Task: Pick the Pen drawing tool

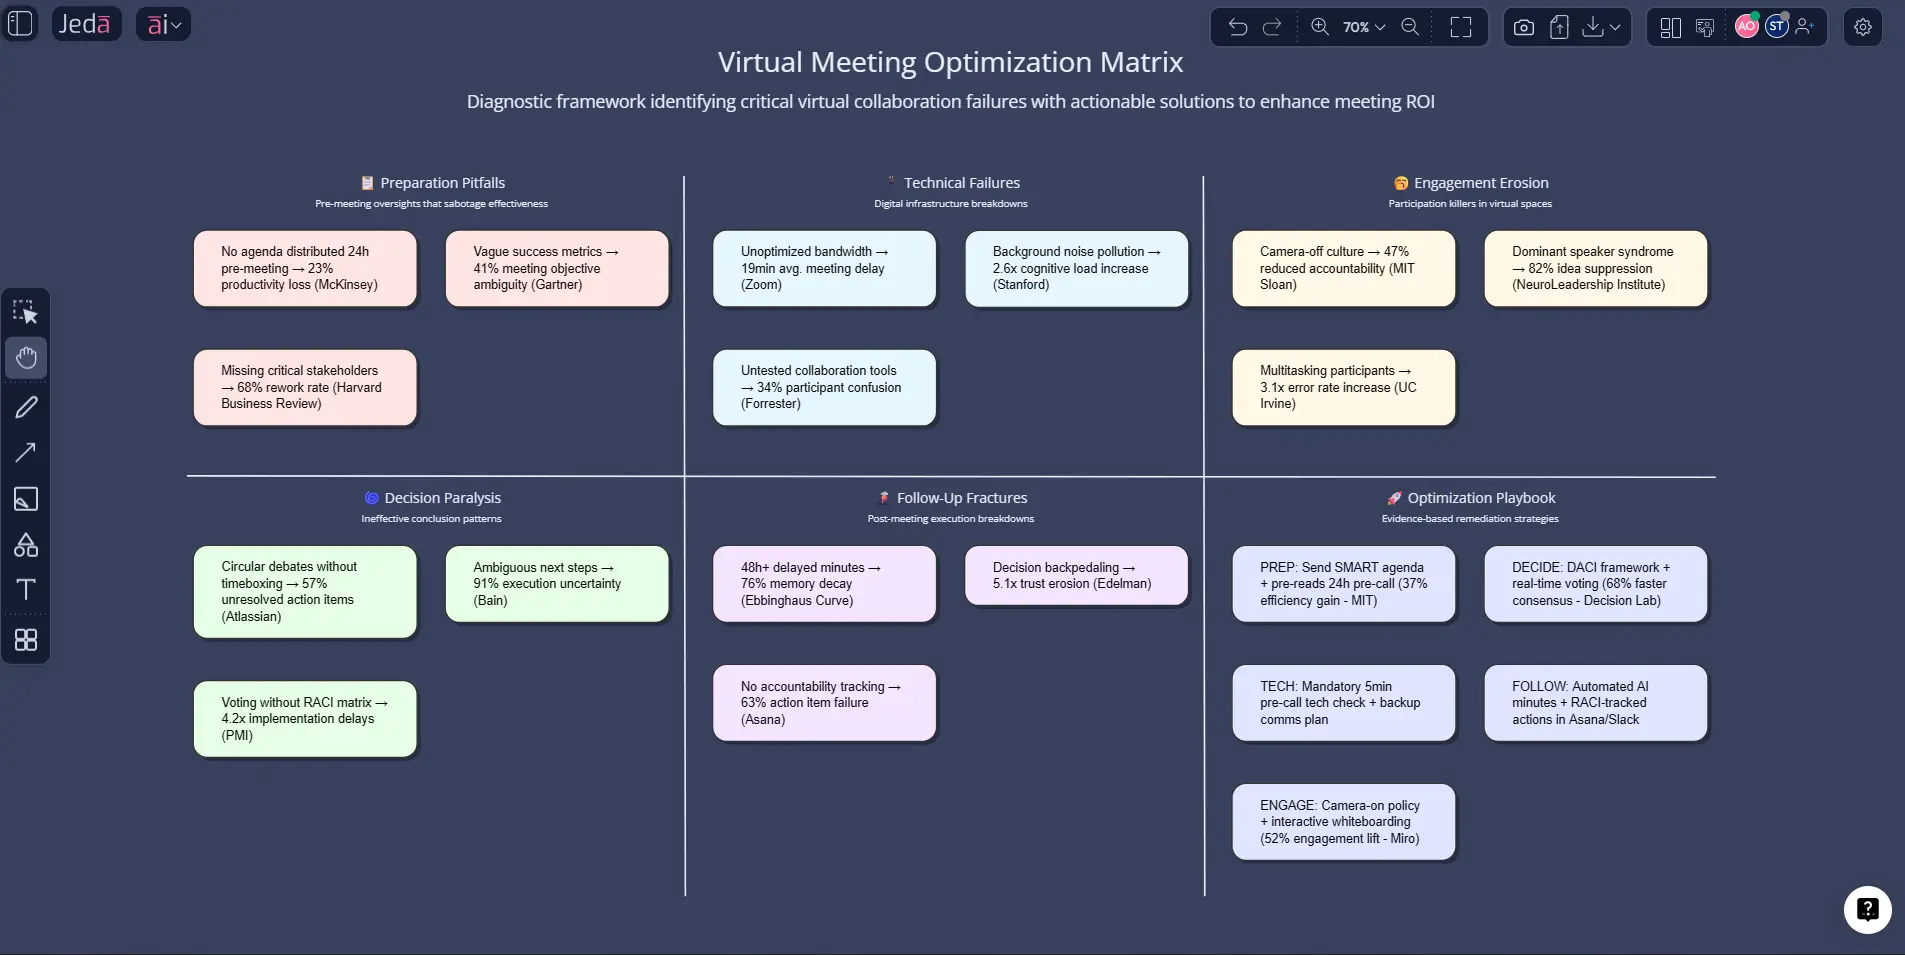Action: coord(25,407)
